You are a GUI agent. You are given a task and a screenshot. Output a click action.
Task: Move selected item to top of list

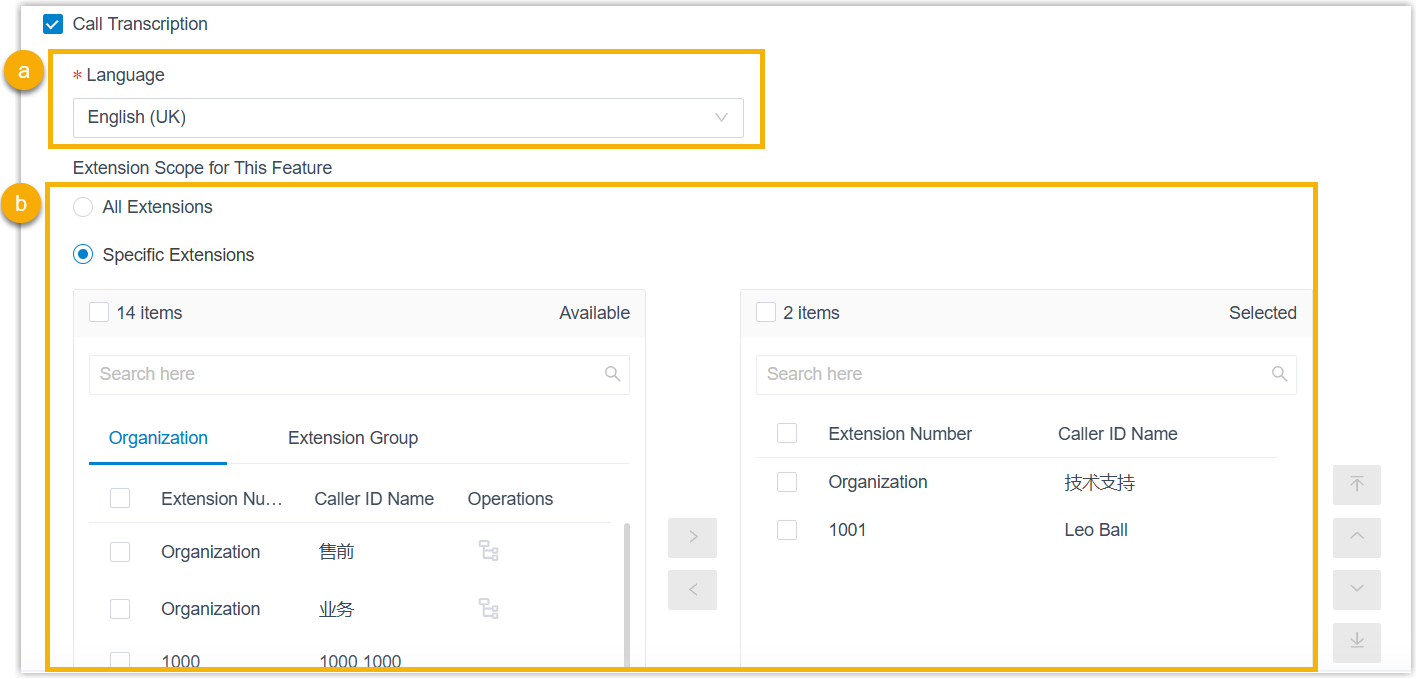coord(1356,485)
